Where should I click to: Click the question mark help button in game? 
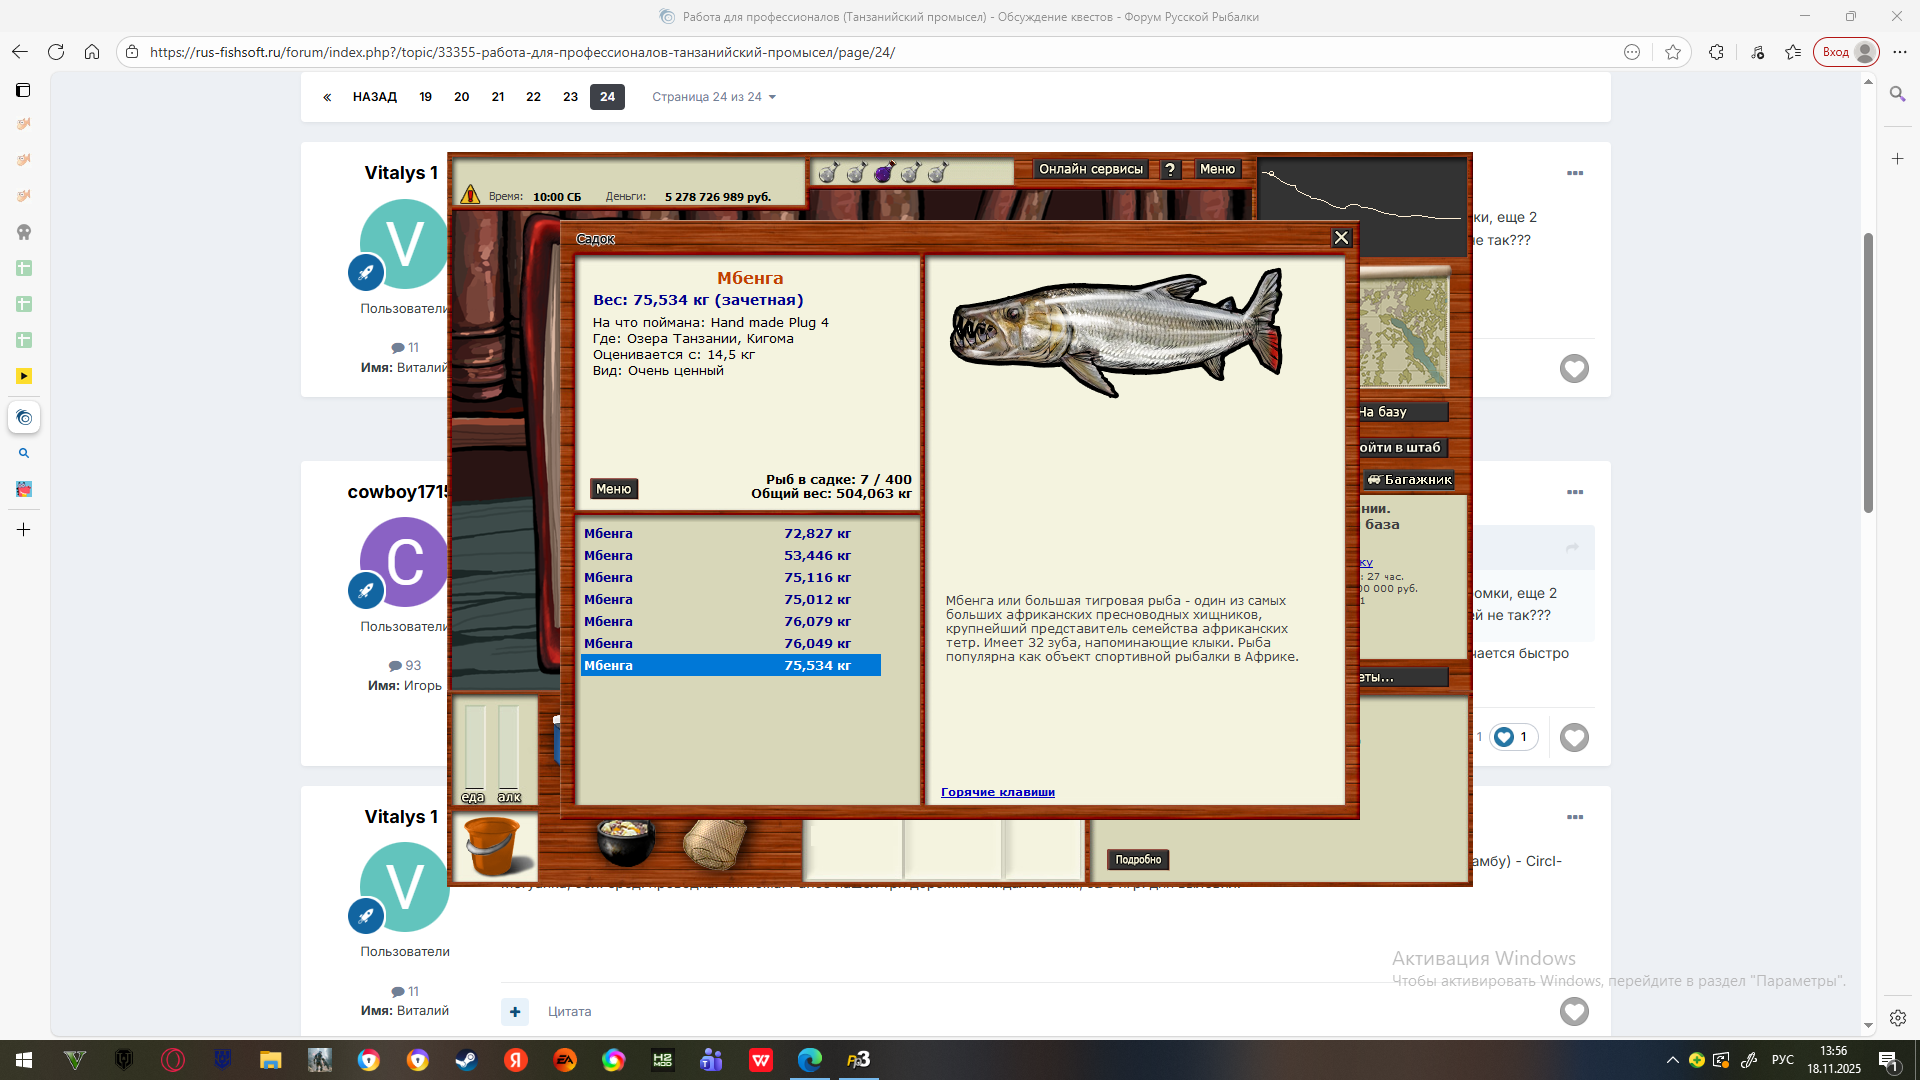coord(1170,170)
